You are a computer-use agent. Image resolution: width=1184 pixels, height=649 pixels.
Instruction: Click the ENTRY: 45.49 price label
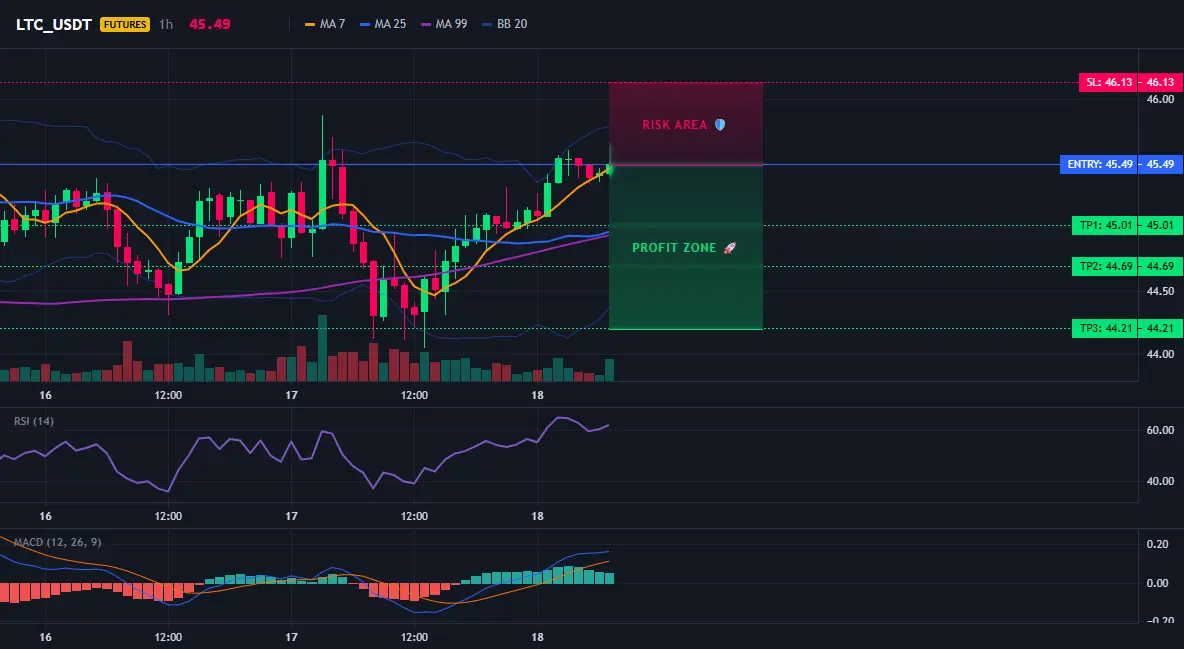[1099, 164]
